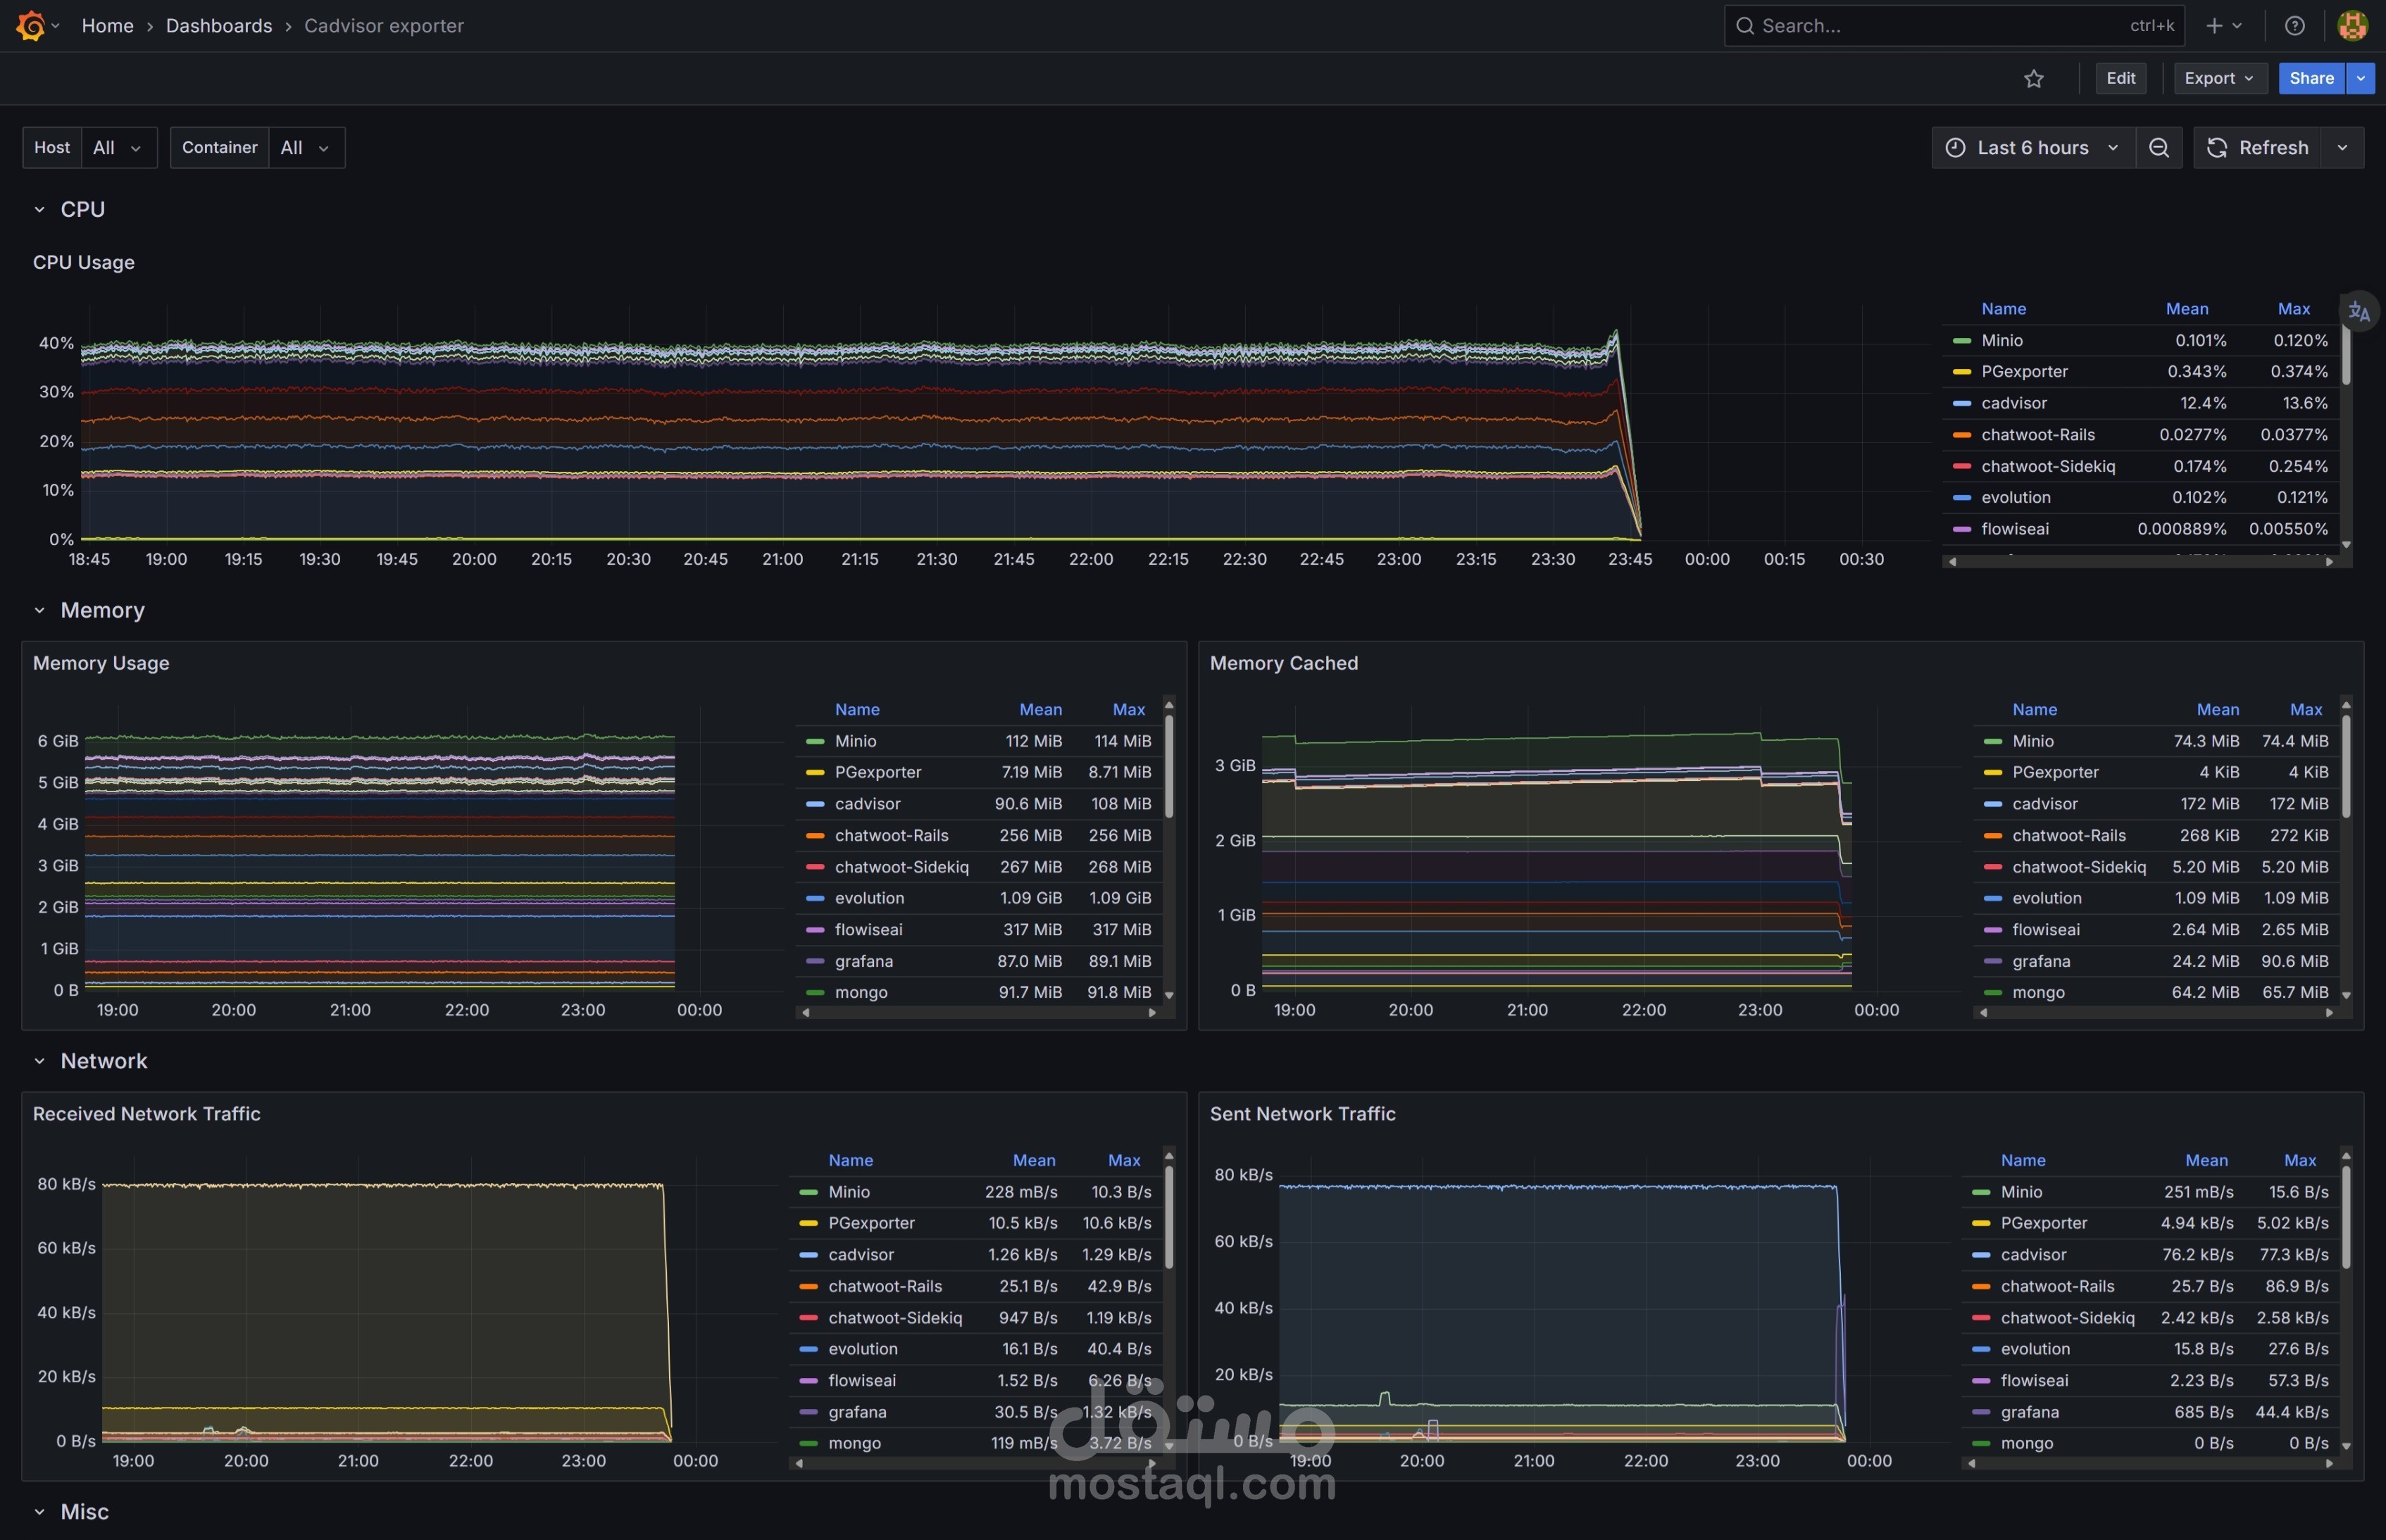Image resolution: width=2386 pixels, height=1540 pixels.
Task: Open the plus new-item menu
Action: pyautogui.click(x=2224, y=26)
